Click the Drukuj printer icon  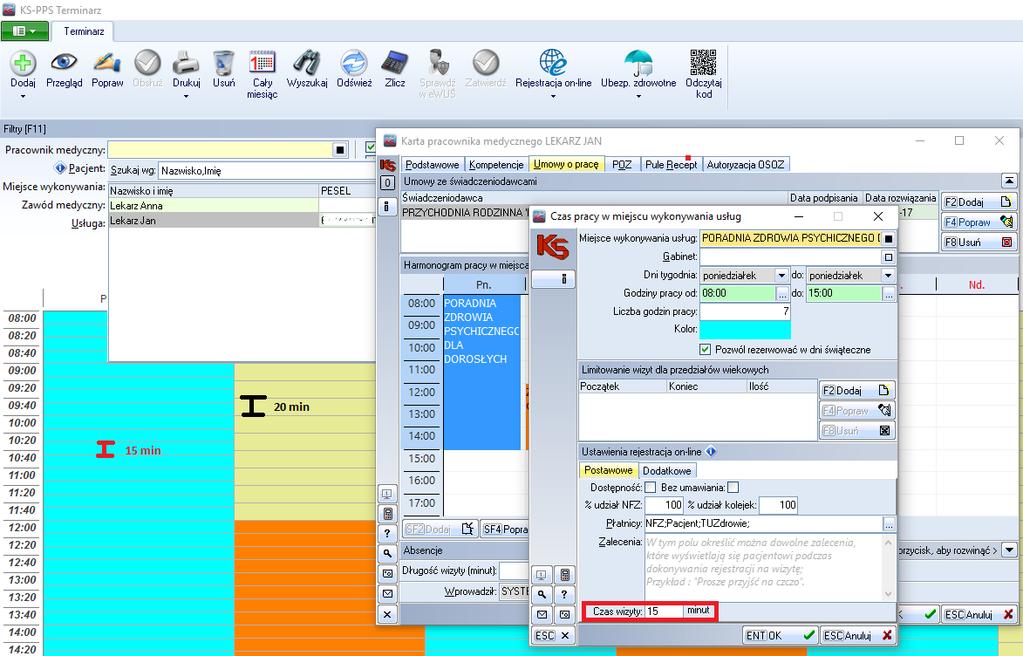186,63
